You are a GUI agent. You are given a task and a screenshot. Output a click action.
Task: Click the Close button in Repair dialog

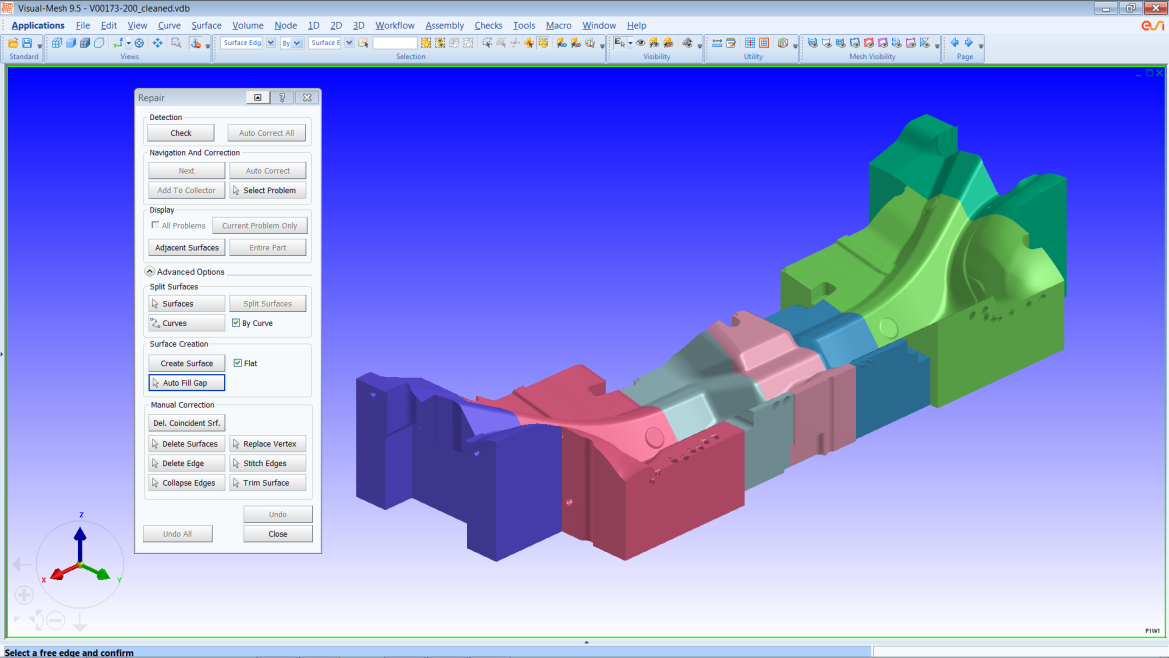point(277,534)
